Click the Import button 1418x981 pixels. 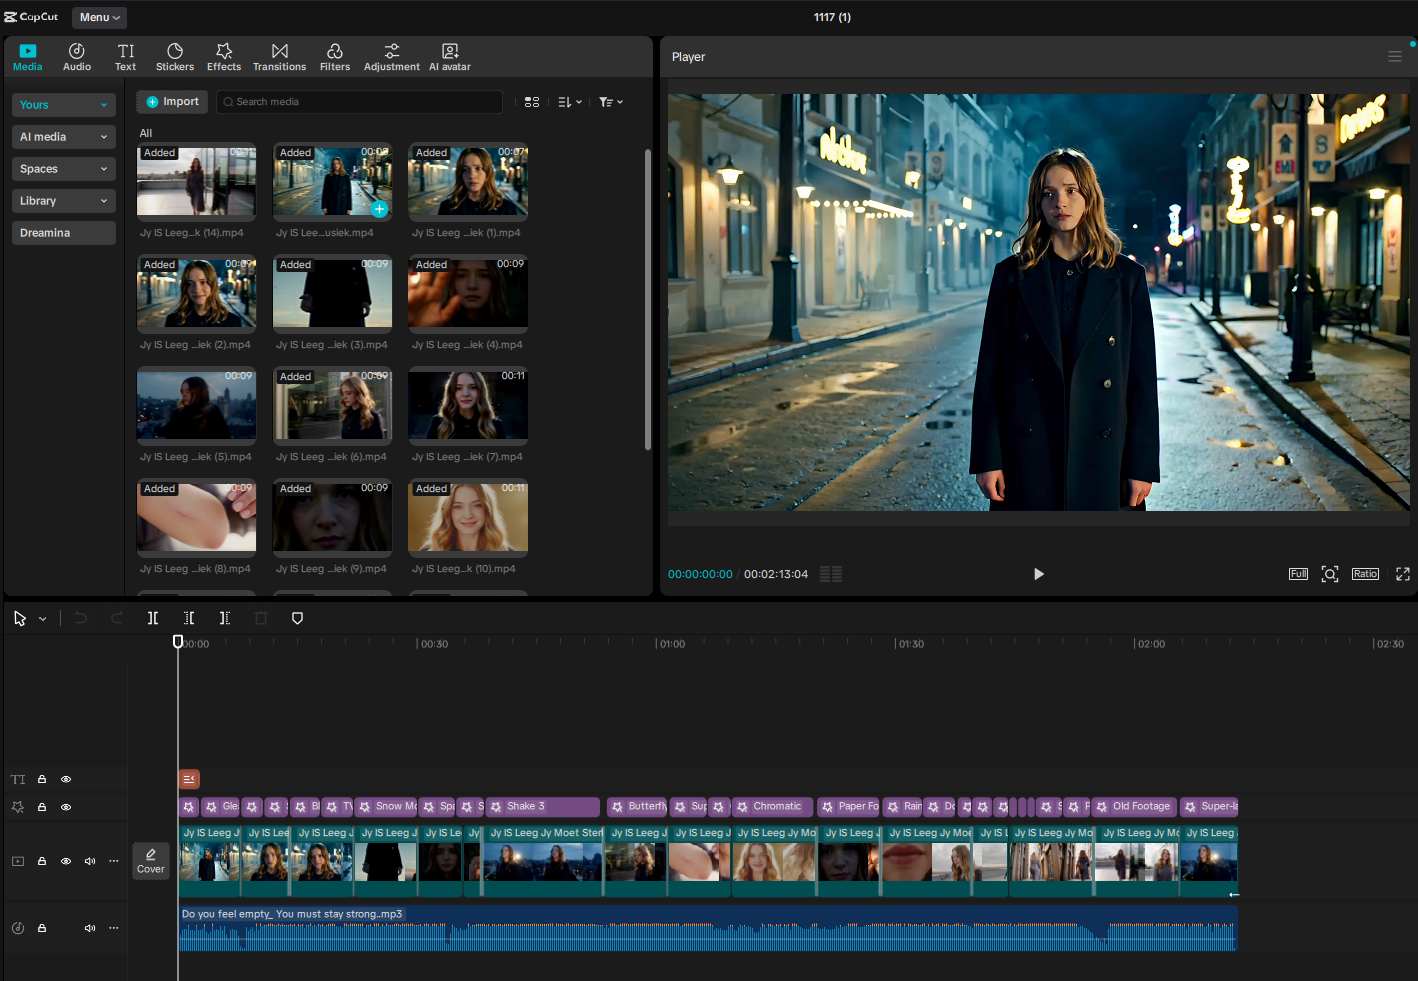tap(172, 102)
